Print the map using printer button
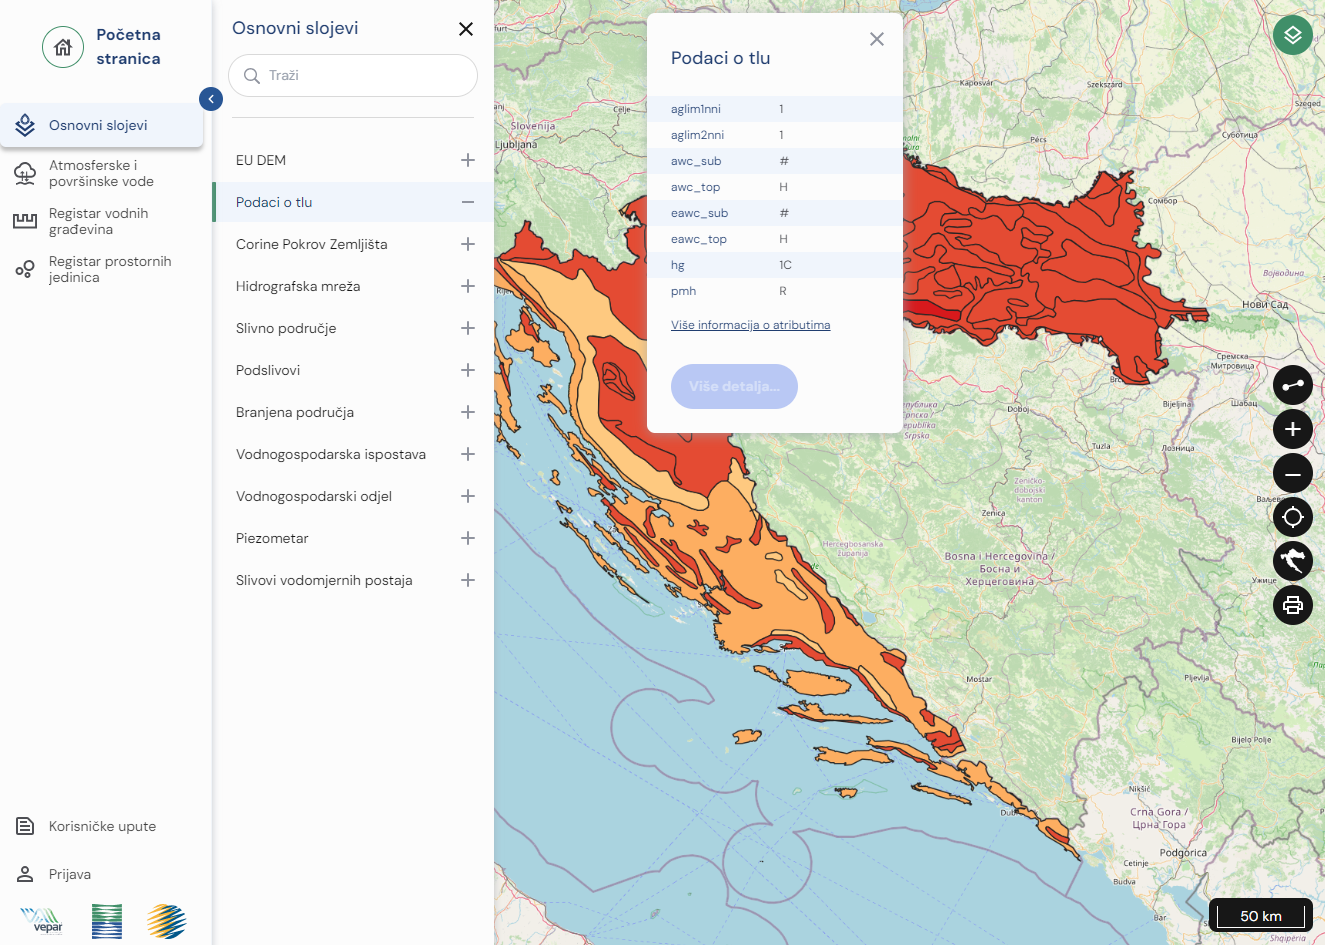The height and width of the screenshot is (945, 1325). tap(1292, 605)
